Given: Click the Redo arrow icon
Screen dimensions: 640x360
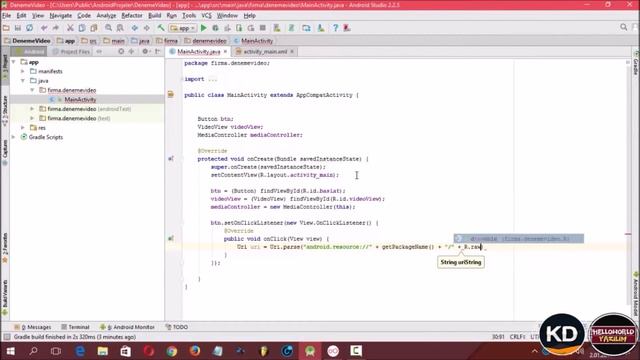Looking at the screenshot, I should (56, 28).
